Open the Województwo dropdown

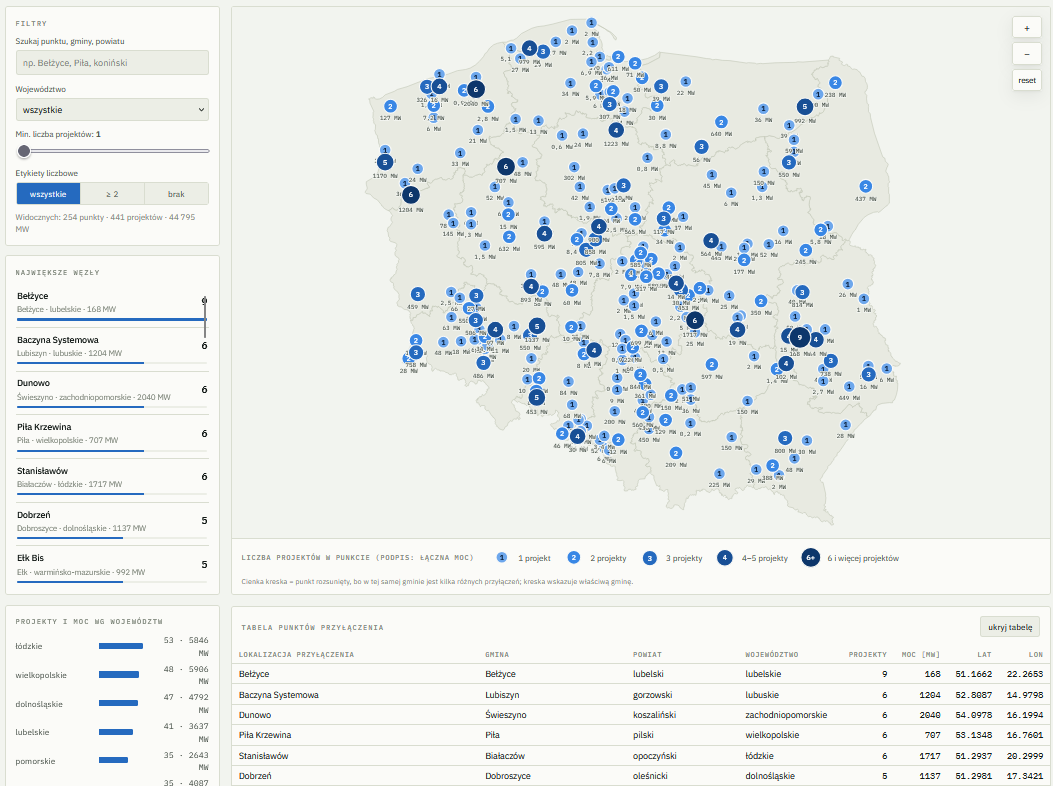(x=112, y=110)
